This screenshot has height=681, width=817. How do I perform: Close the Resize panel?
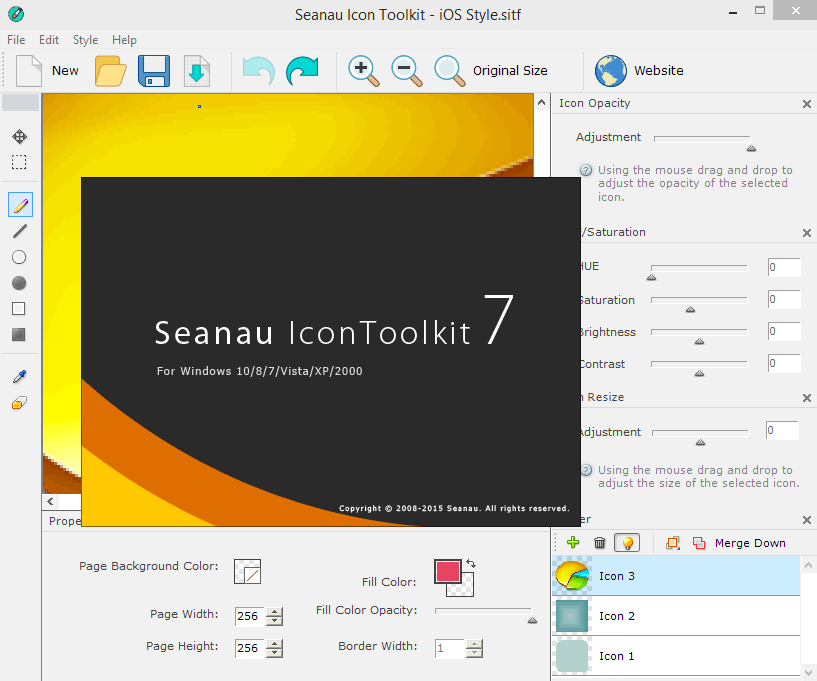tap(807, 398)
